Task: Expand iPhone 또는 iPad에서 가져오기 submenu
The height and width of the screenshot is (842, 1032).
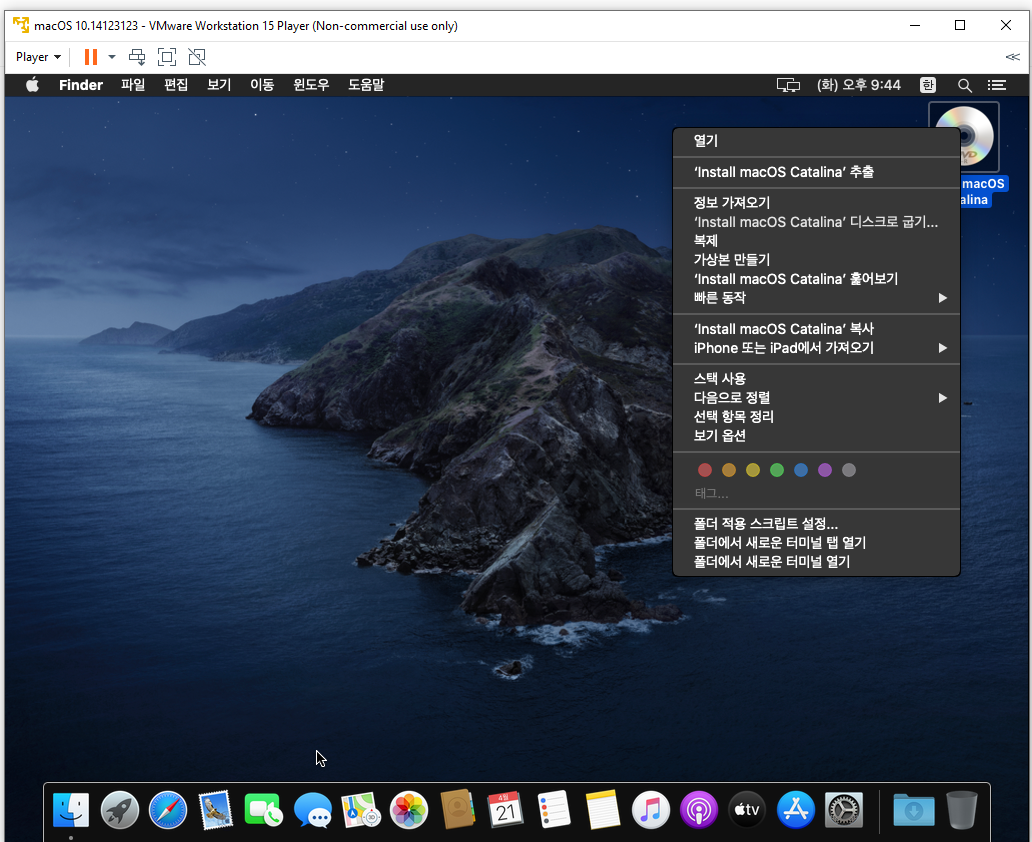Action: 816,348
